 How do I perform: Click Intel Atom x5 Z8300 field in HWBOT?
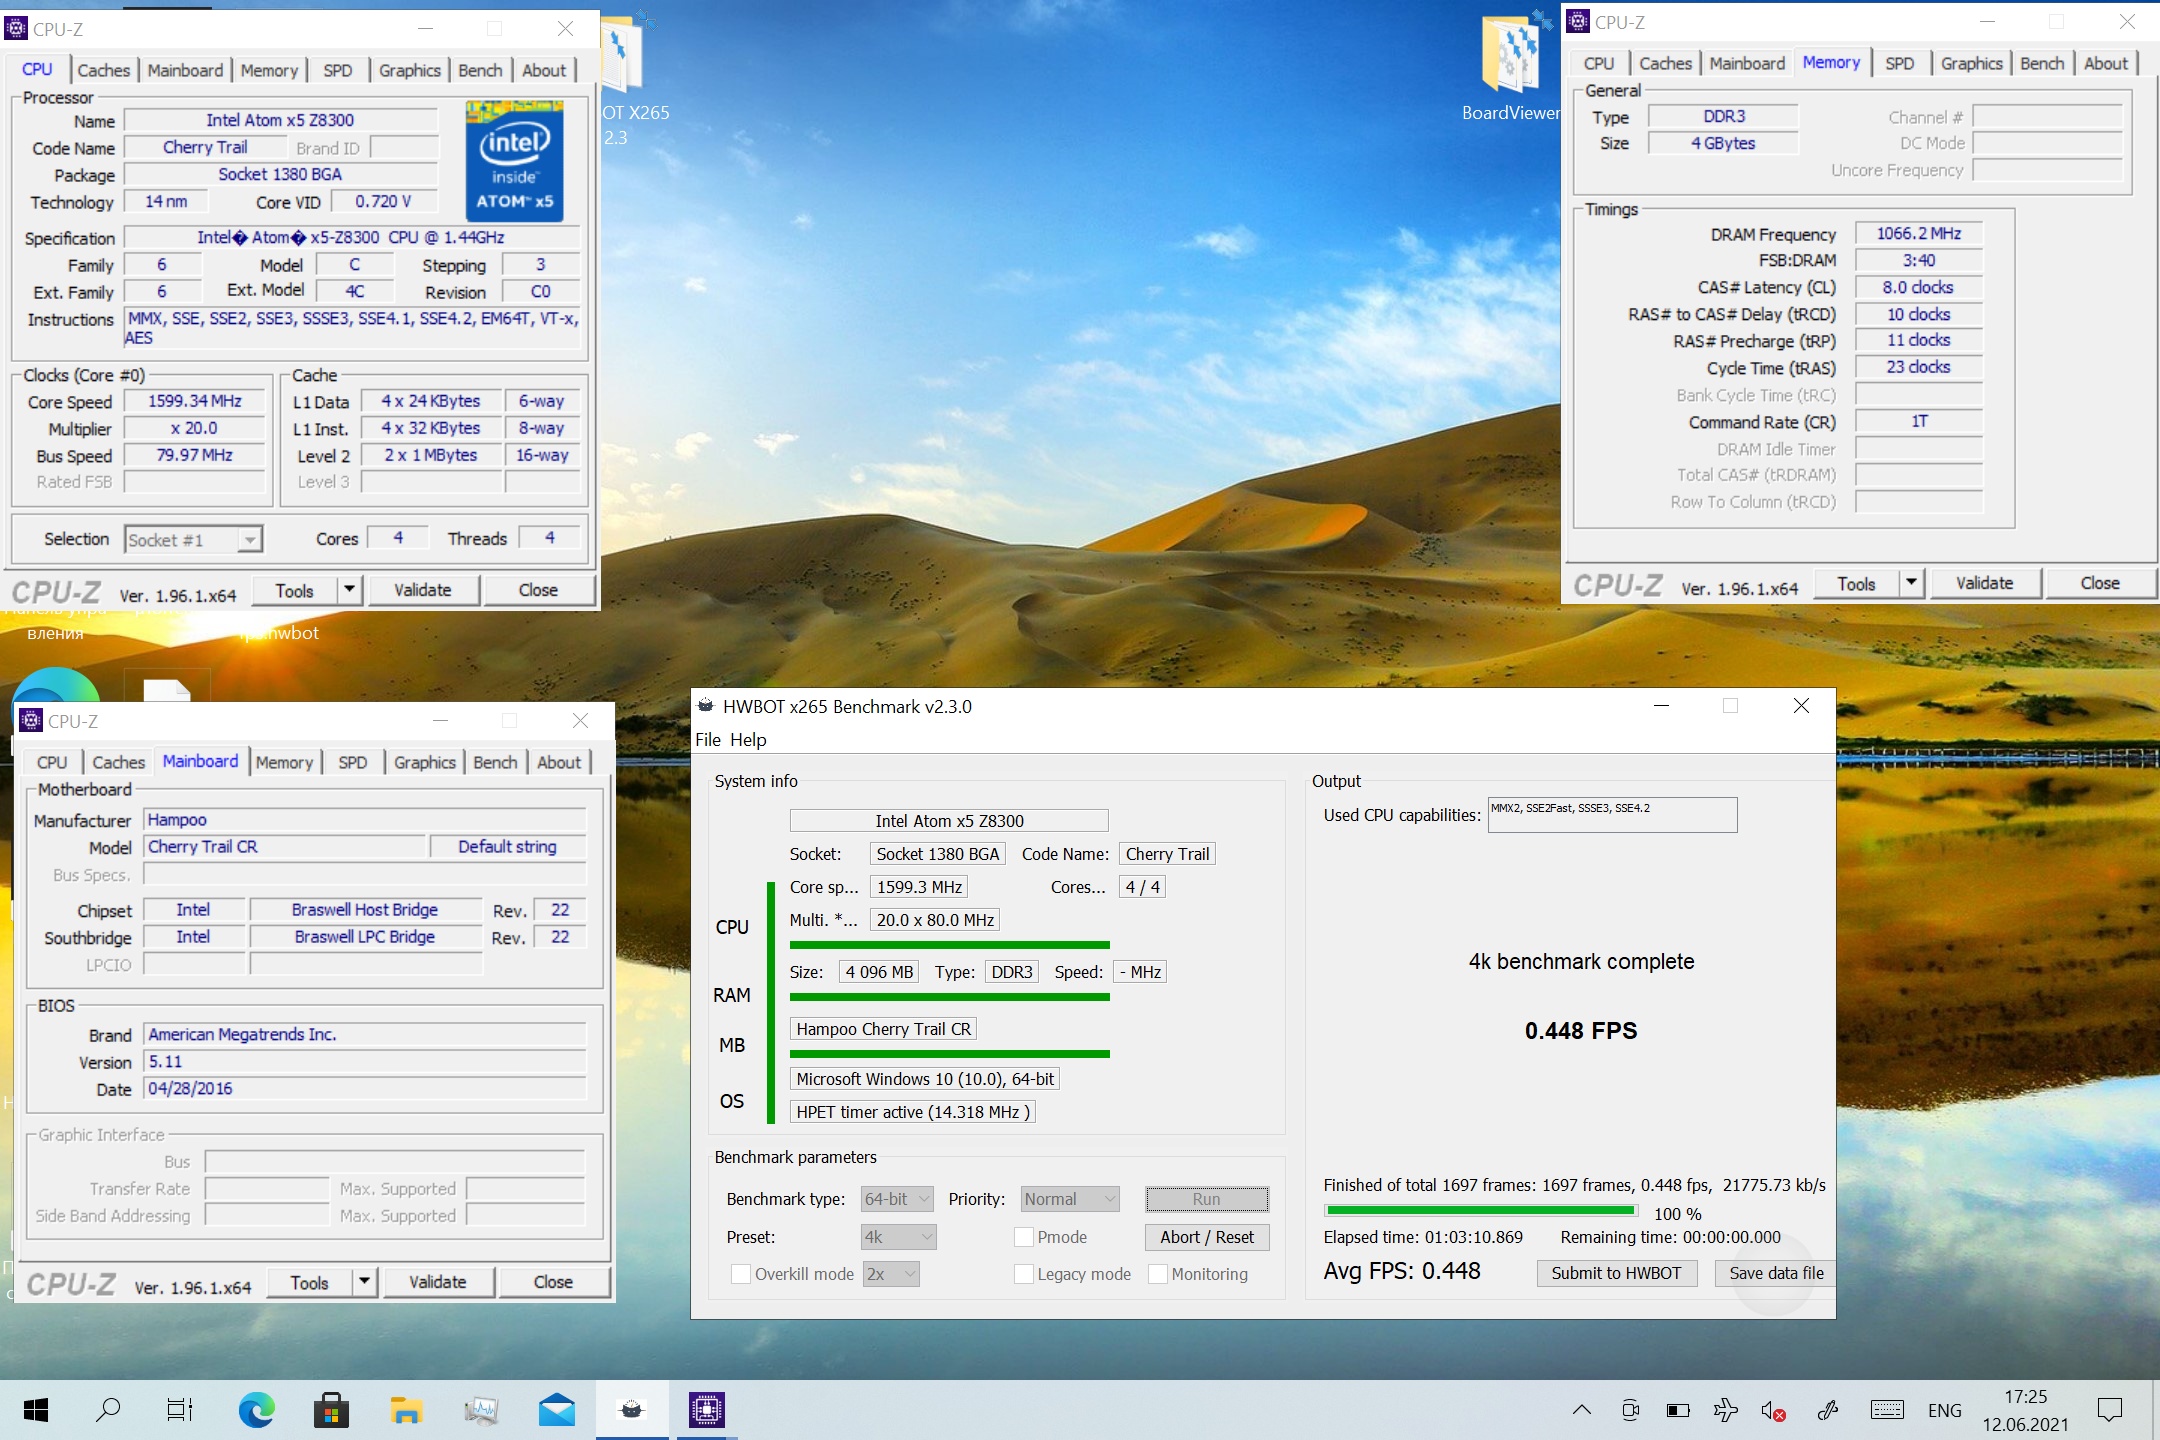pyautogui.click(x=949, y=821)
